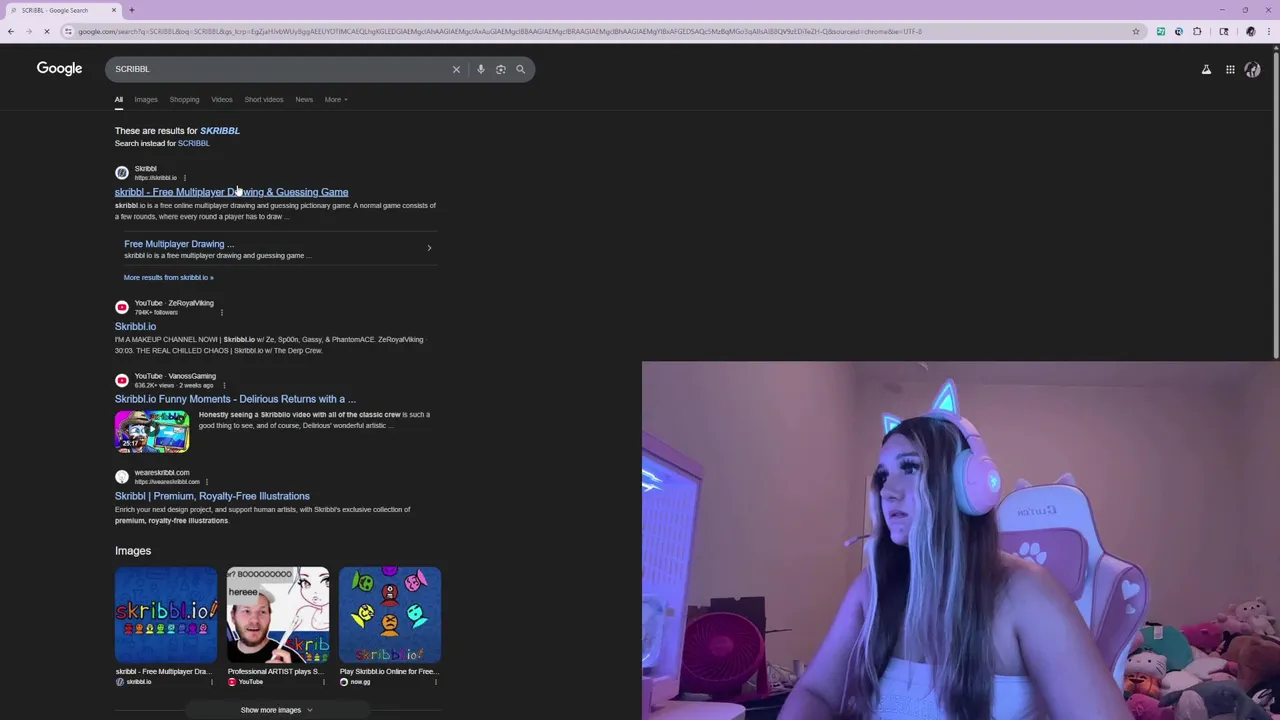View site information icon in the address bar
Image resolution: width=1280 pixels, height=720 pixels.
(x=68, y=31)
